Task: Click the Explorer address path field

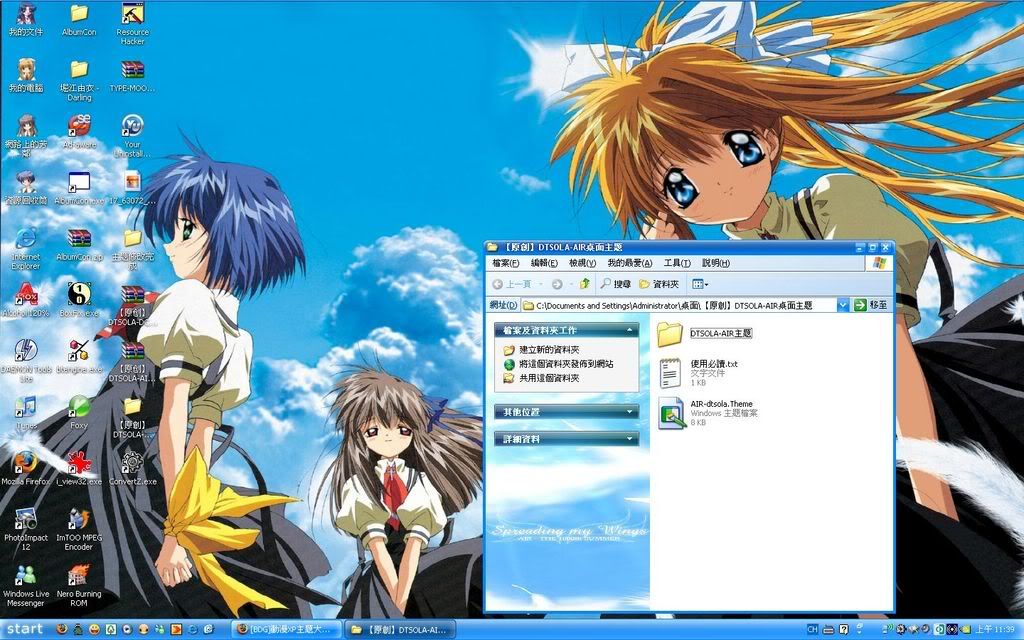Action: pyautogui.click(x=679, y=305)
